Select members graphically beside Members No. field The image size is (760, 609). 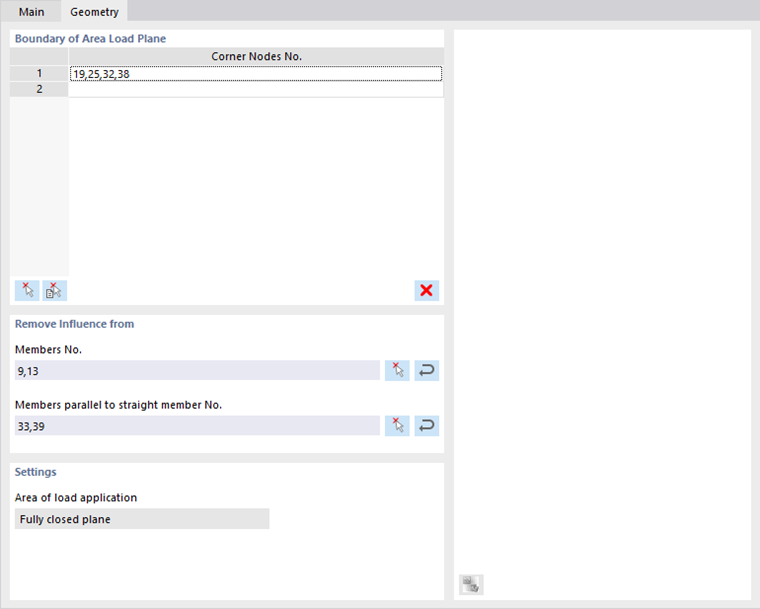tap(397, 370)
